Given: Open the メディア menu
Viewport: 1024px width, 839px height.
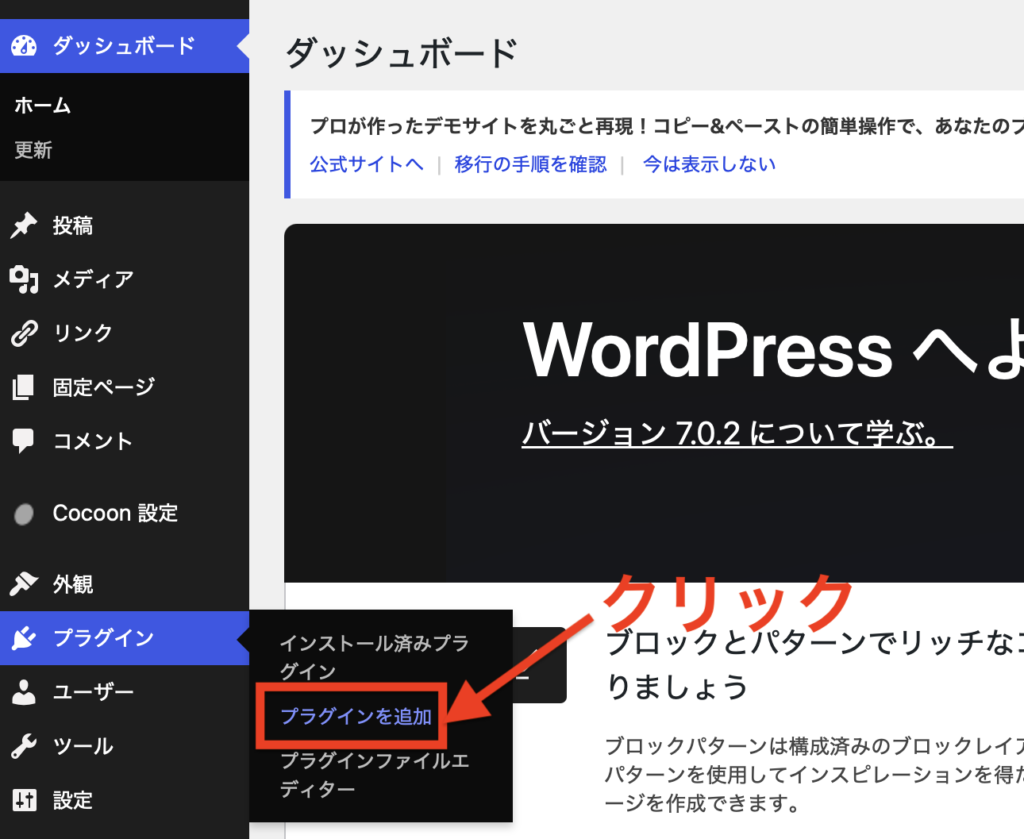Looking at the screenshot, I should point(124,279).
